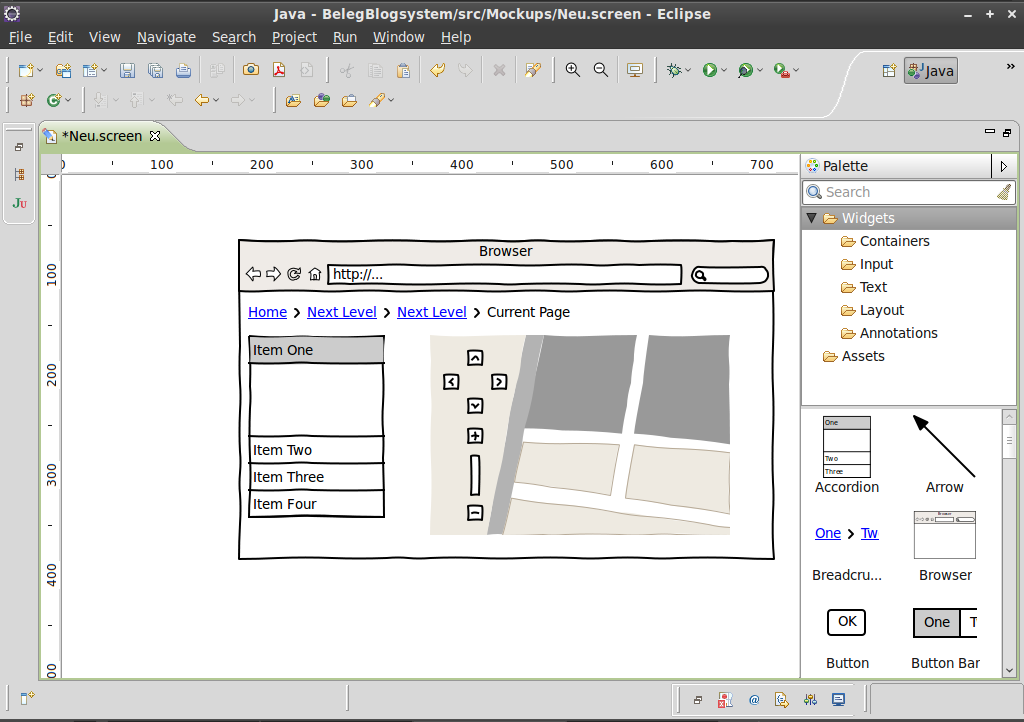Viewport: 1024px width, 722px height.
Task: Collapse the Widgets tree in the Palette
Action: coord(812,217)
